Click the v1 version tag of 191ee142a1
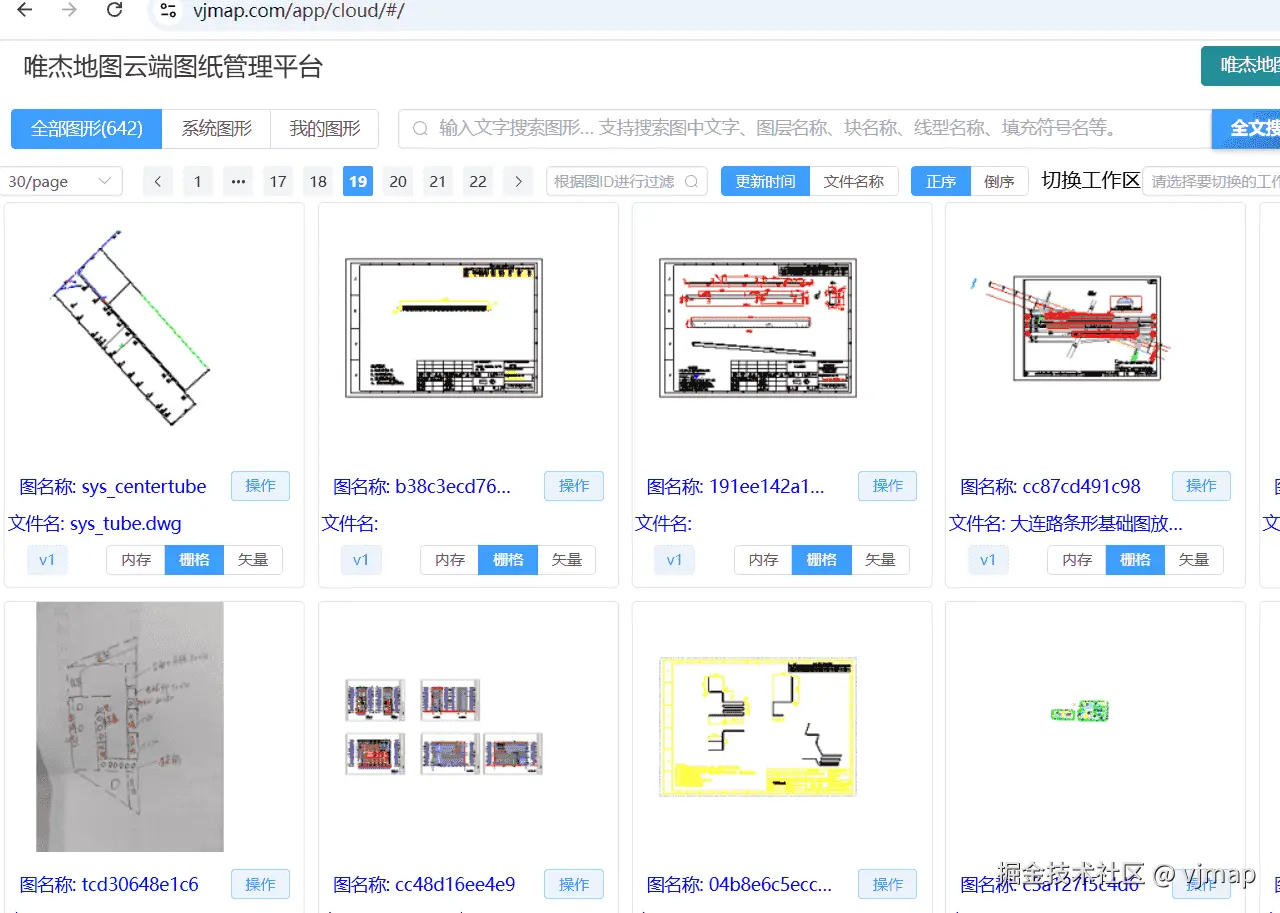This screenshot has width=1280, height=913. (675, 560)
